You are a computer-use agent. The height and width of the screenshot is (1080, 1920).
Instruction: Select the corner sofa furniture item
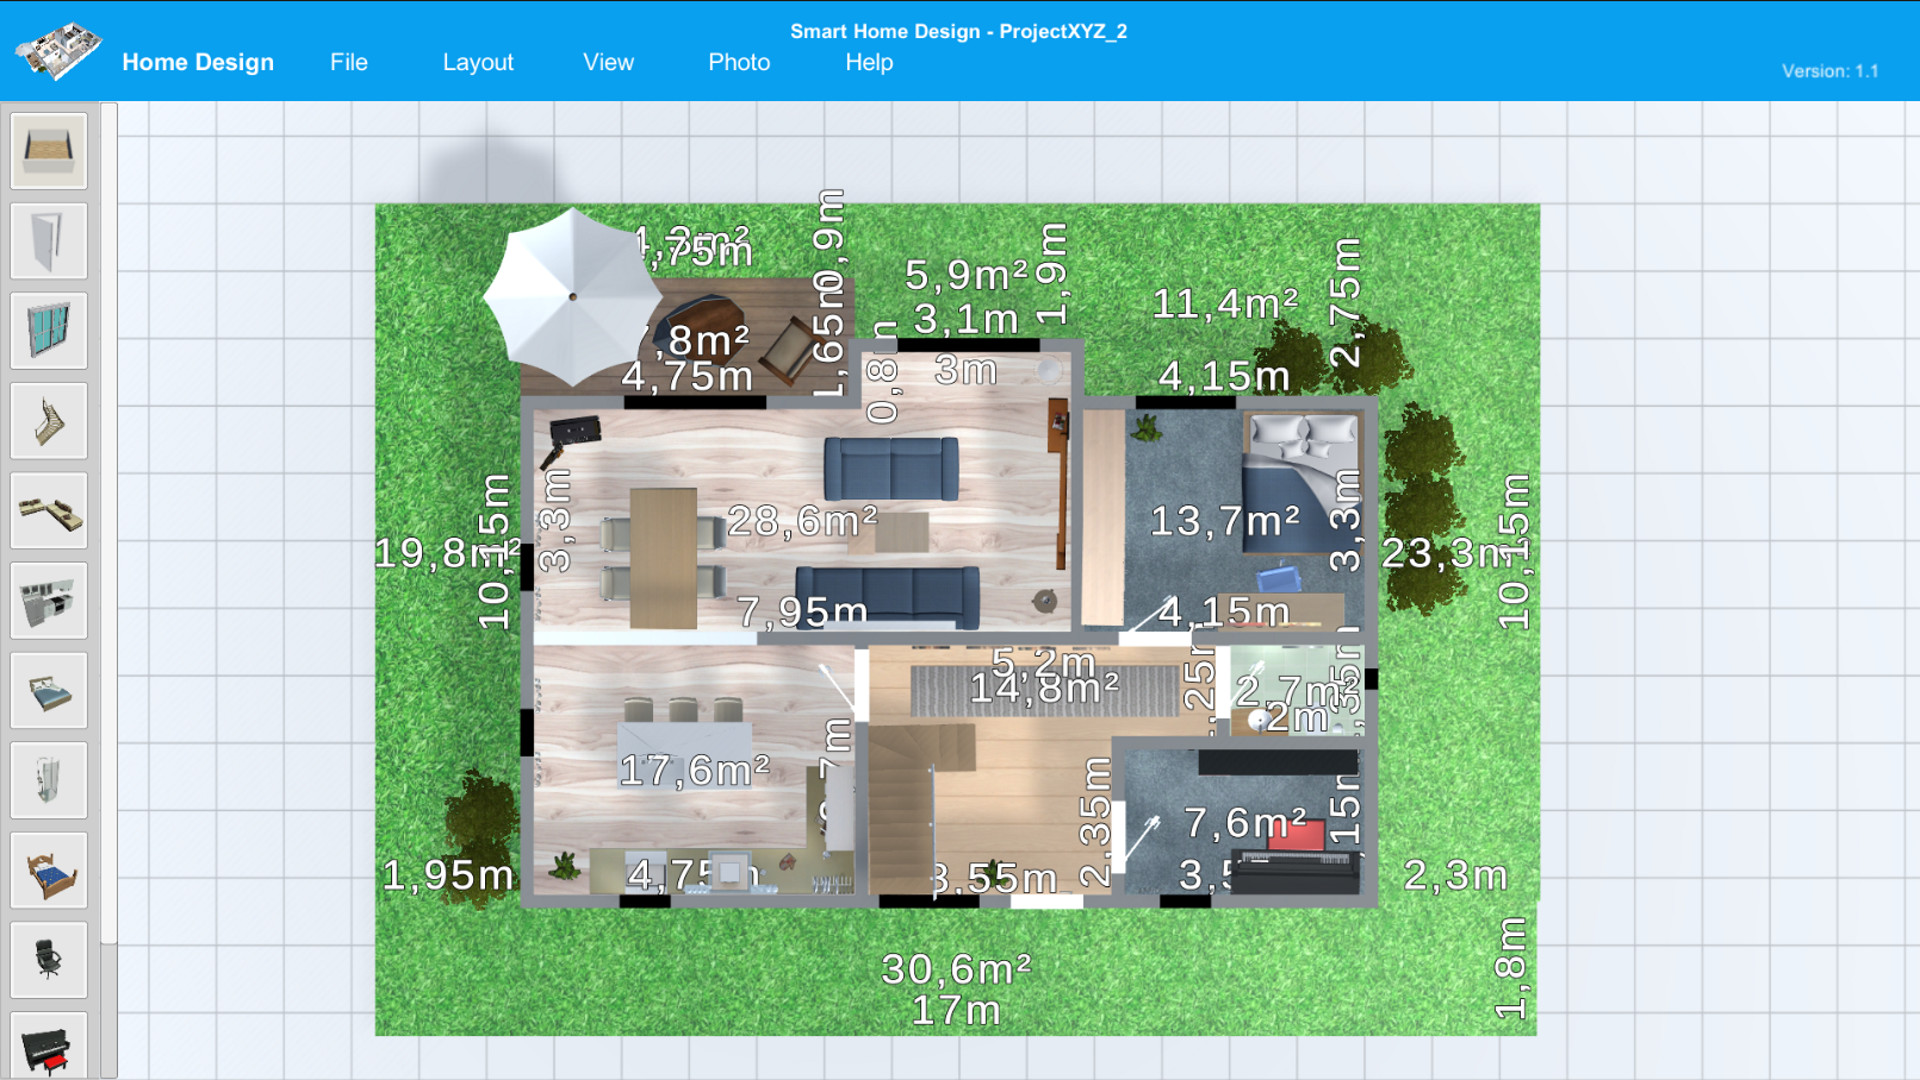(48, 510)
